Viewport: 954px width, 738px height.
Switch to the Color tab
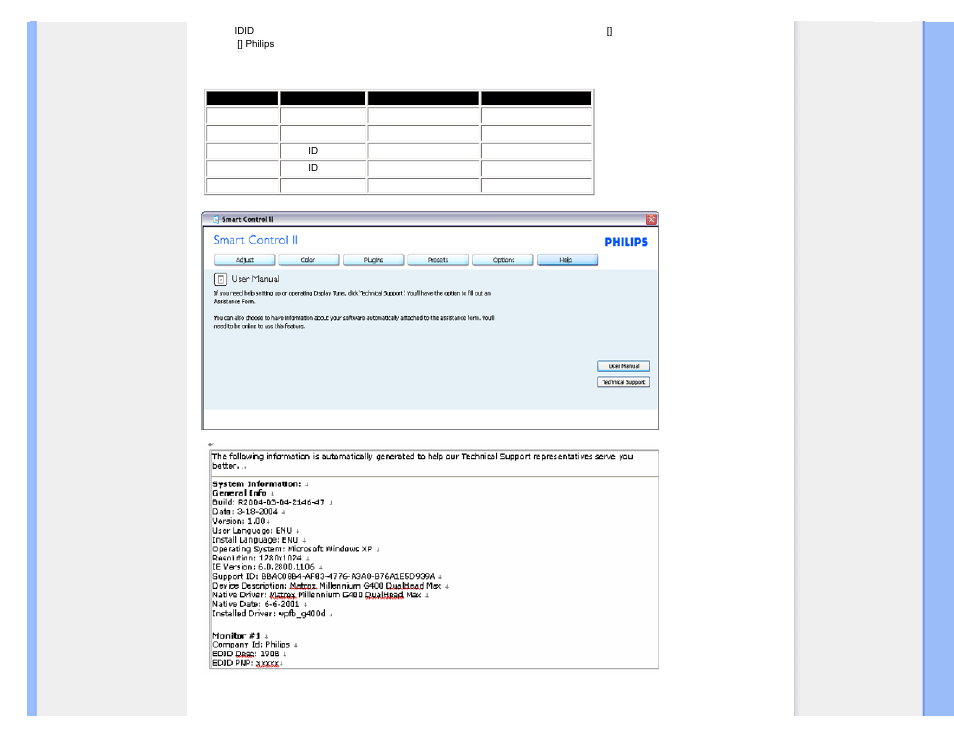(x=308, y=260)
